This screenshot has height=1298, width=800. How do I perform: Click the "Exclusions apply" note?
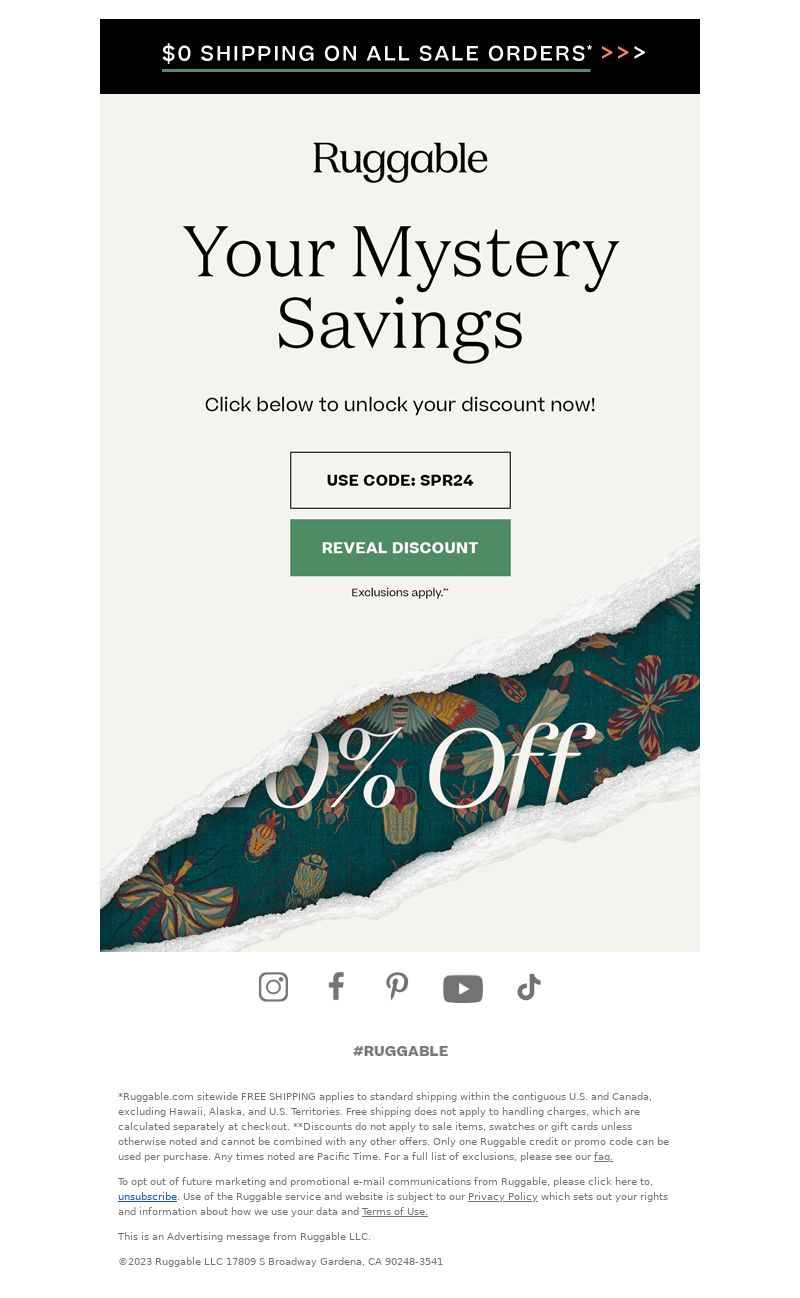400,593
